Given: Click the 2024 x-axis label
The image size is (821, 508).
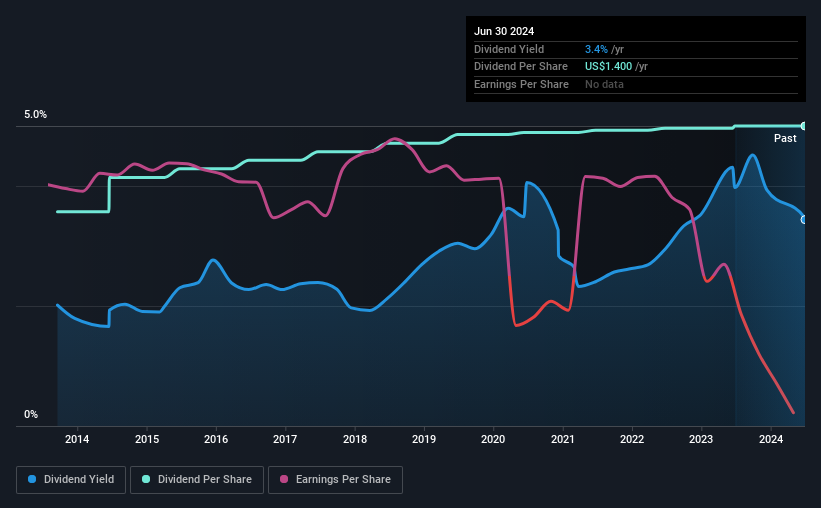Looking at the screenshot, I should click(771, 439).
